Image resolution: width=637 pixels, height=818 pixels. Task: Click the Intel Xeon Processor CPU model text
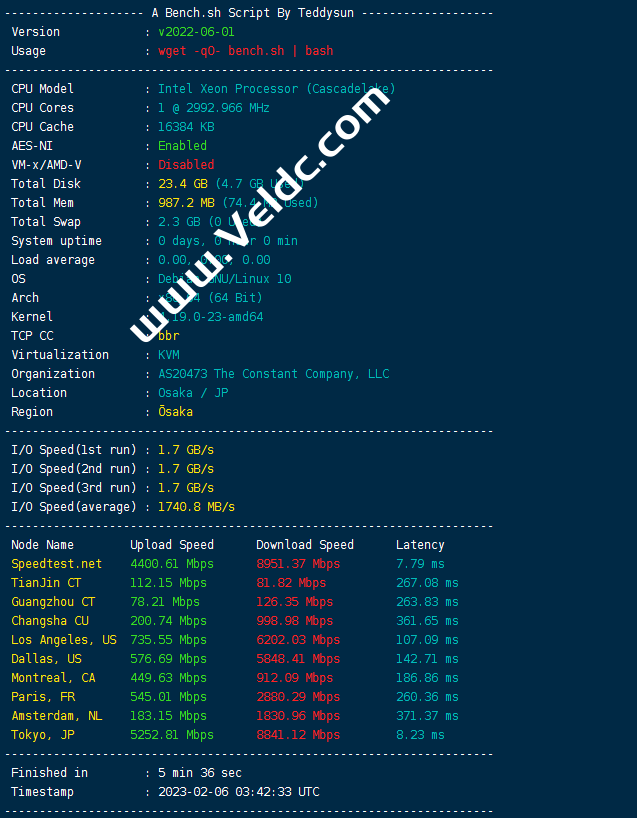277,89
